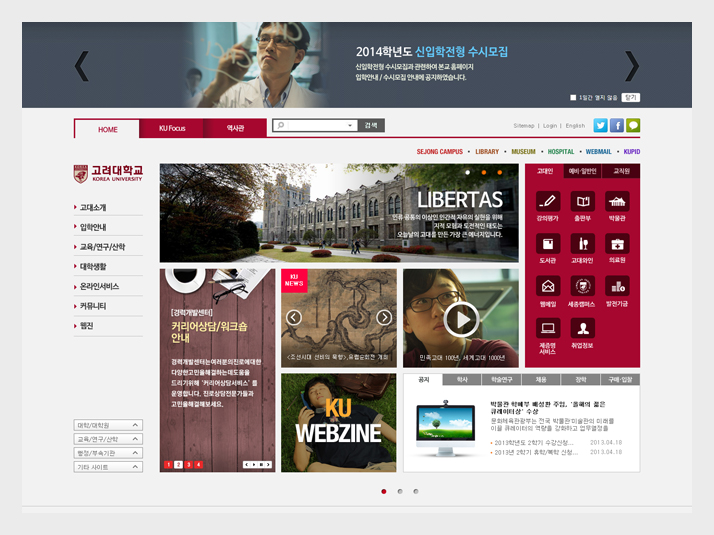The image size is (714, 535).
Task: Open the HOSPITAL link
Action: 561,152
